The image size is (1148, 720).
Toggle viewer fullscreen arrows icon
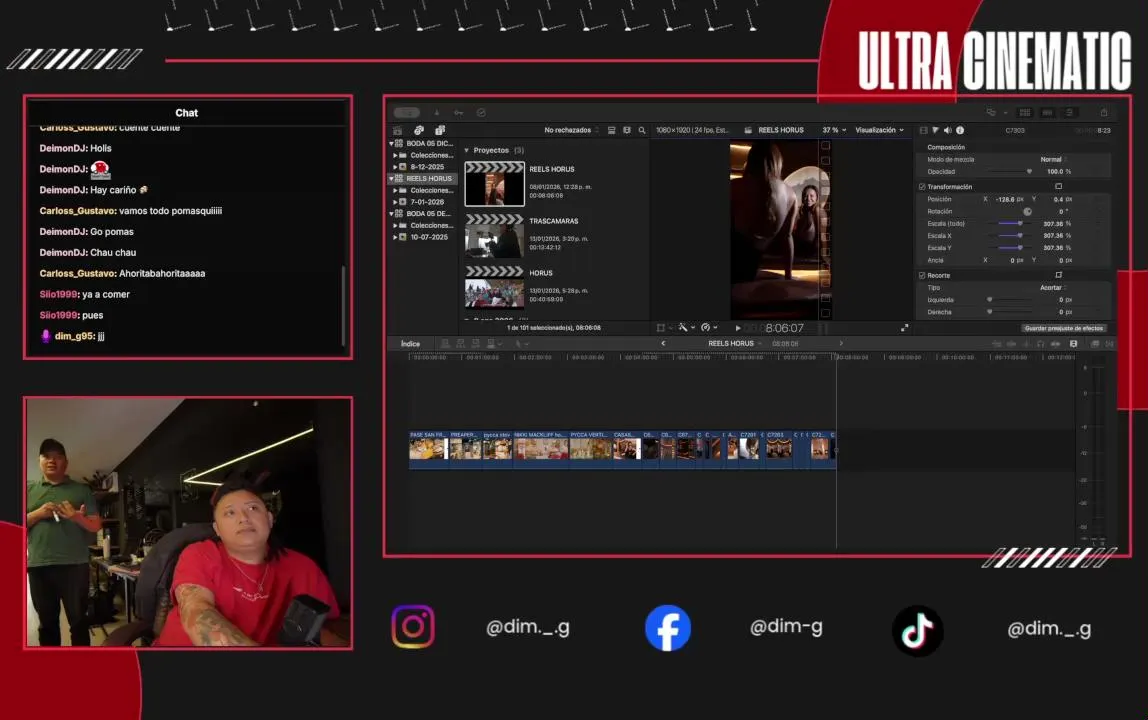pos(904,328)
